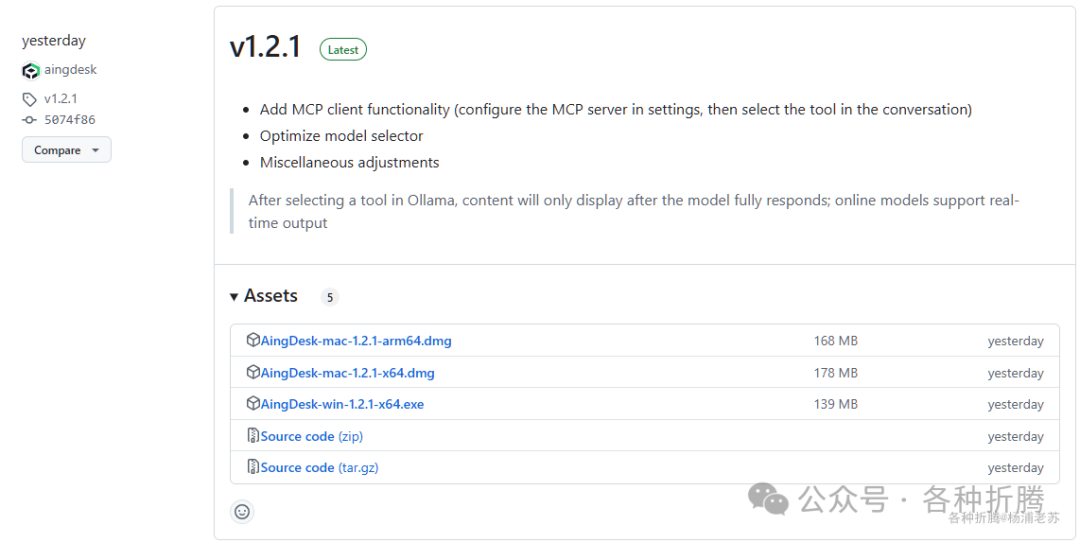The image size is (1080, 543).
Task: Click the commit icon beside 5074f86
Action: click(30, 120)
